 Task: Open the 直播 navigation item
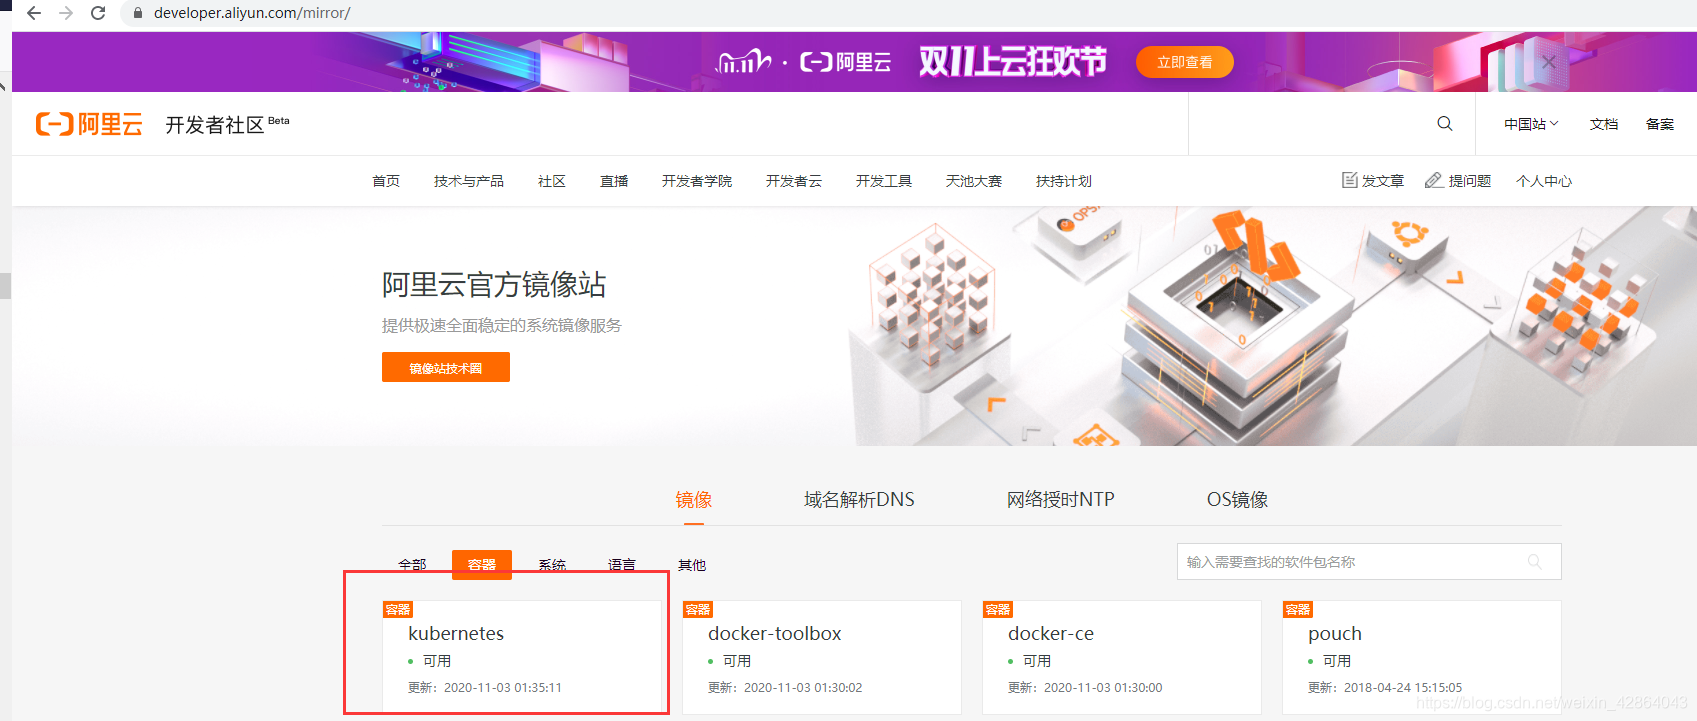(x=614, y=181)
